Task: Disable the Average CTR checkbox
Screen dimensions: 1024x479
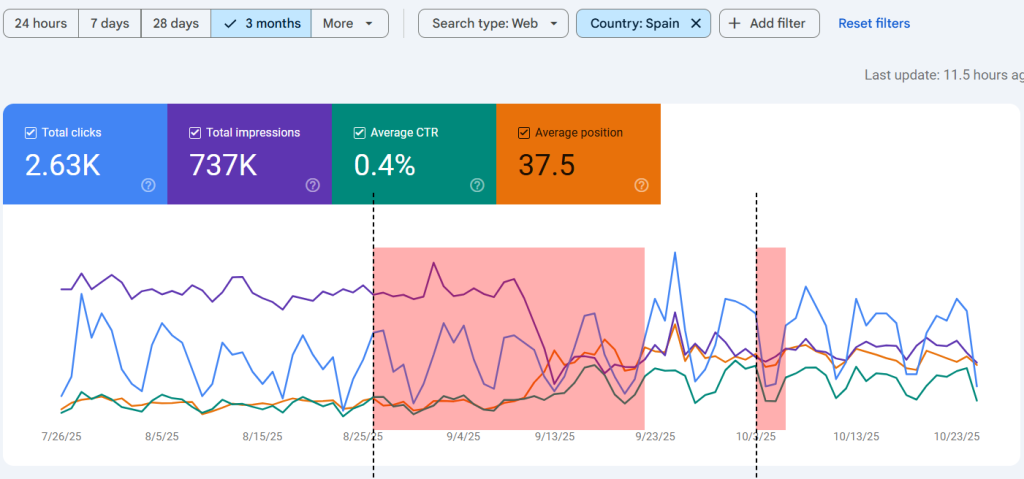Action: tap(359, 133)
